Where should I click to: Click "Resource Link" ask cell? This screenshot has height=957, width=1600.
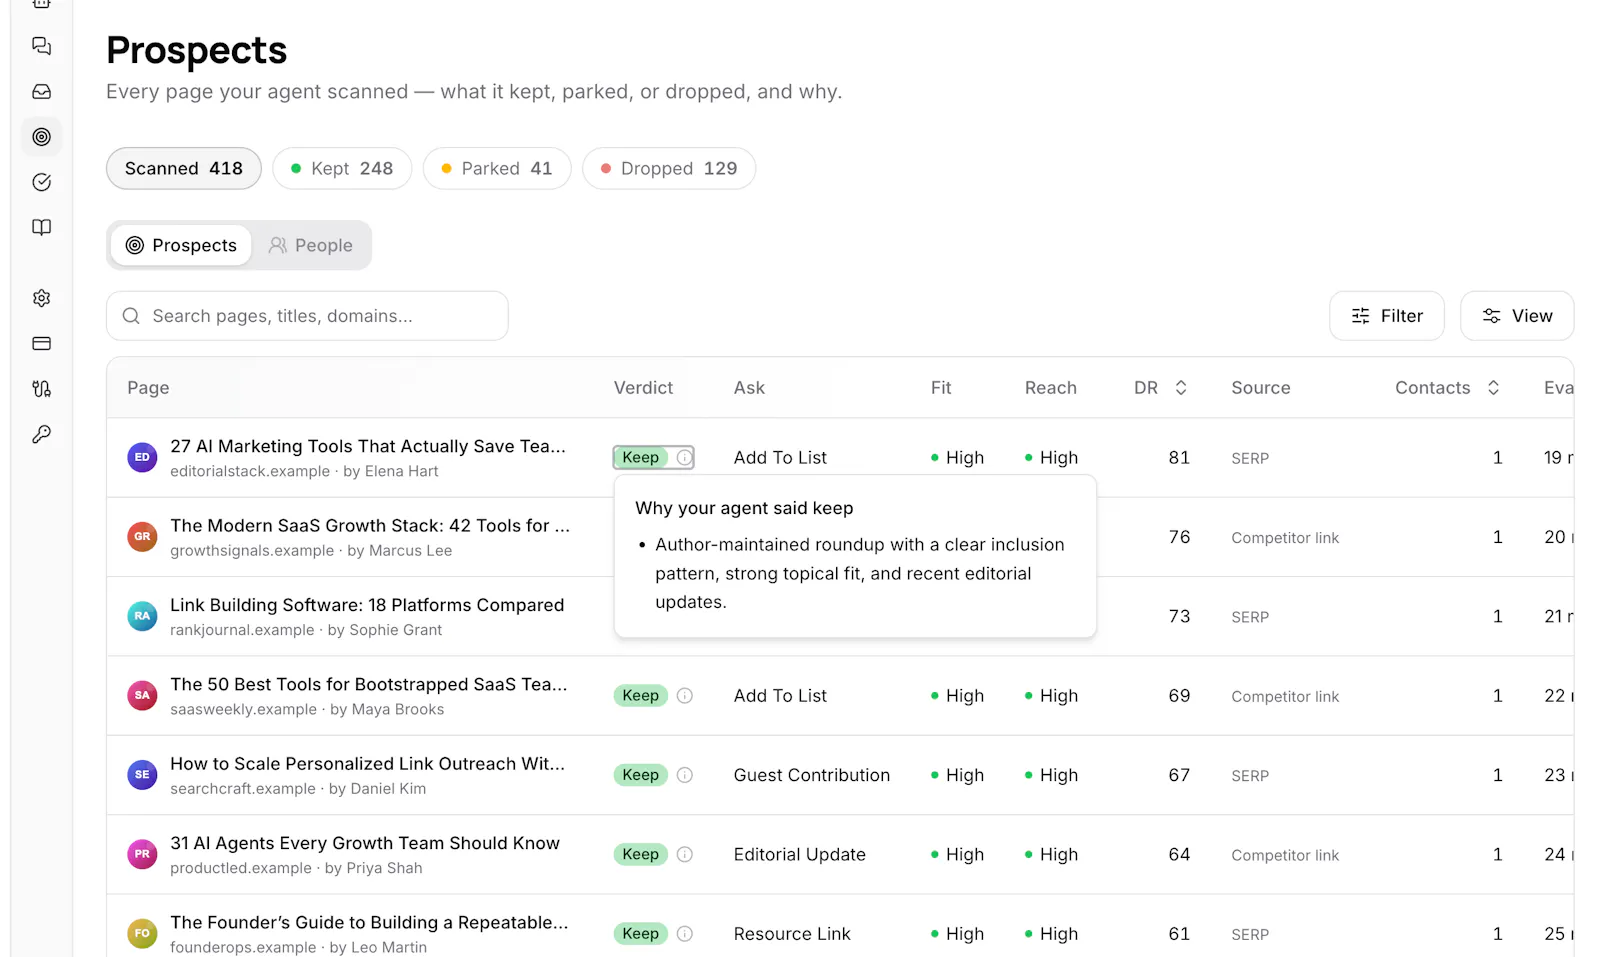pyautogui.click(x=792, y=933)
